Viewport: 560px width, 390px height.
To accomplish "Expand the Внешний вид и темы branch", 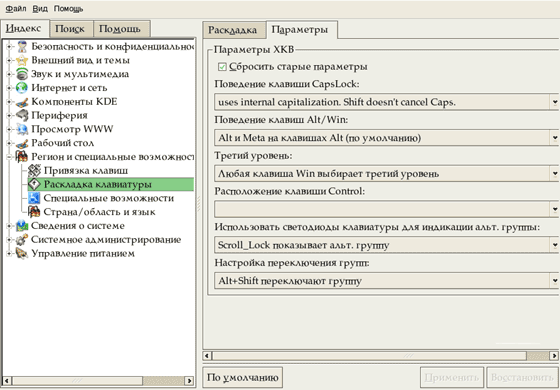I will point(10,60).
